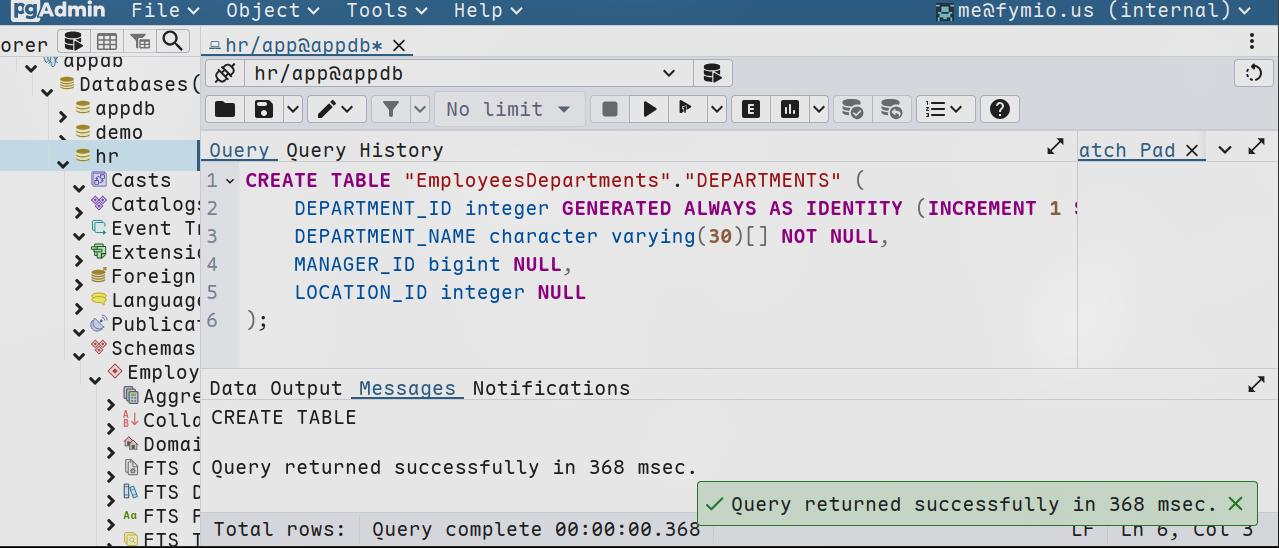Switch to the Query History tab

[364, 150]
